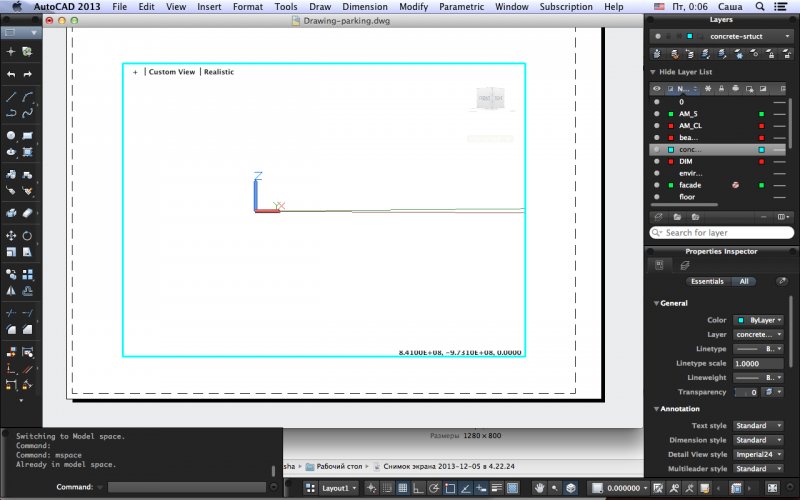Click the Command line input field
The width and height of the screenshot is (800, 500).
click(x=187, y=487)
